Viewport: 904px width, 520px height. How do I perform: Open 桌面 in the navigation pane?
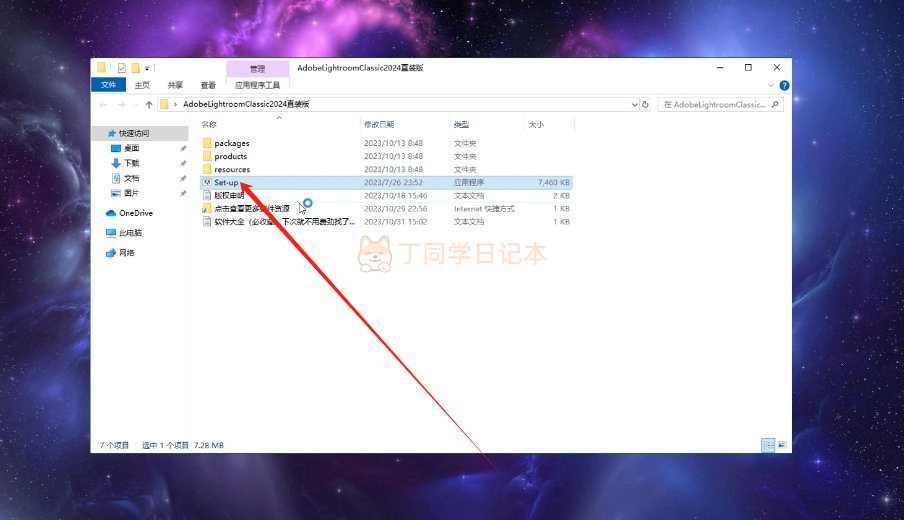click(131, 148)
